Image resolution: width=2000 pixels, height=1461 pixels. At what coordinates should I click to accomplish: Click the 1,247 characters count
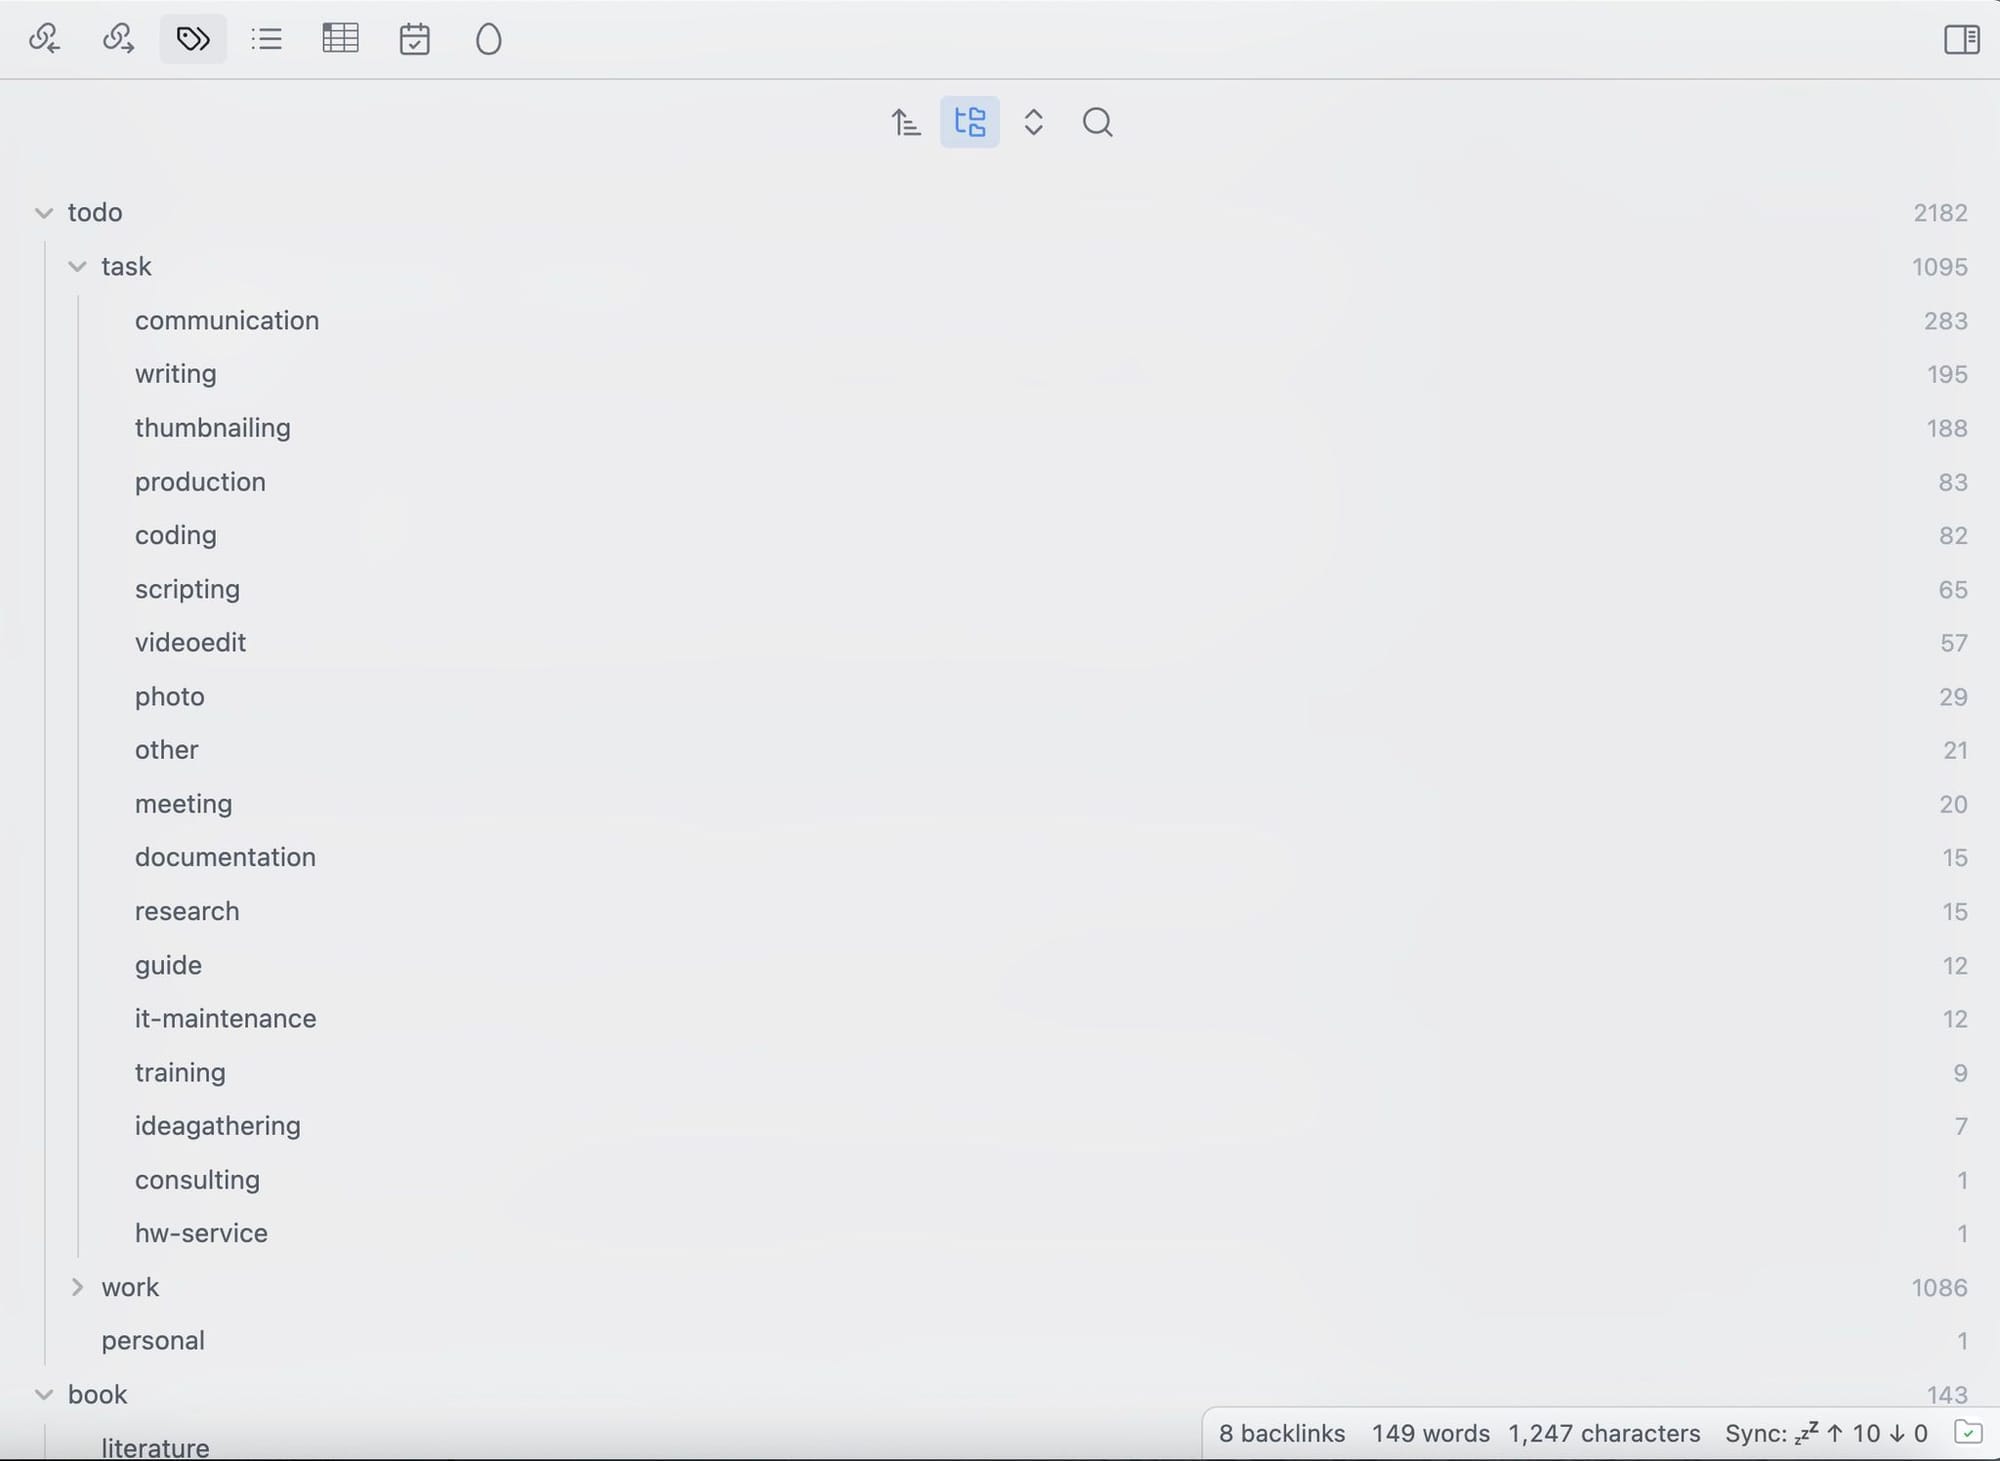[x=1604, y=1433]
